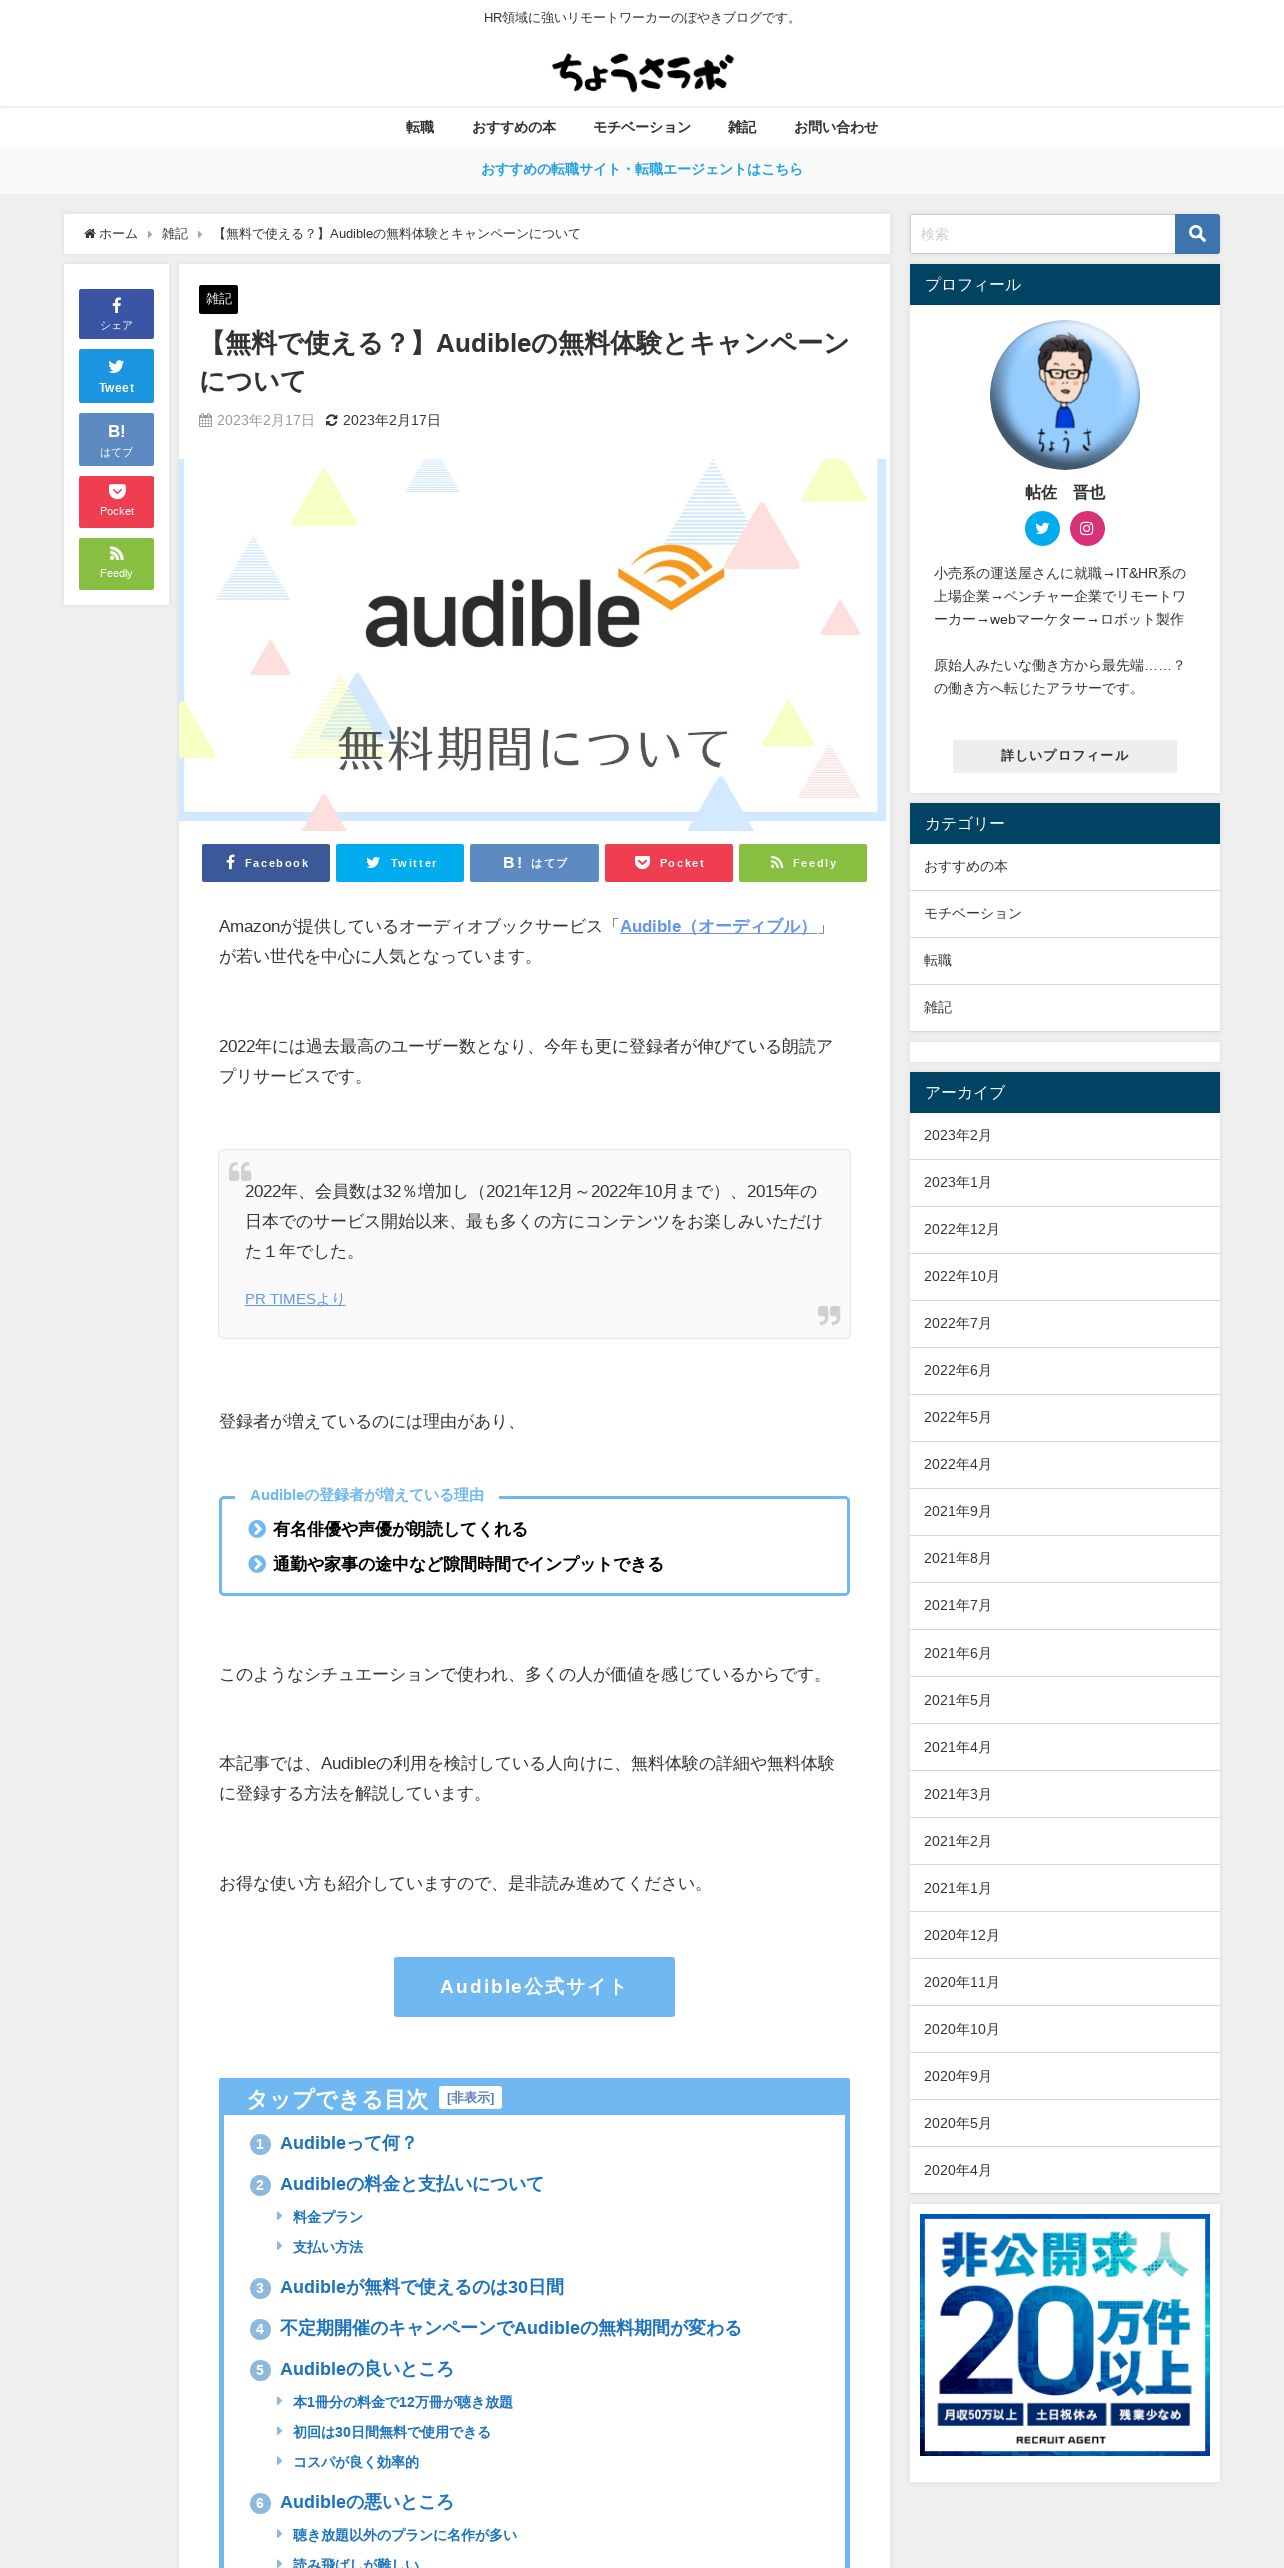Click the Facebook share bar below image
Screen dimensions: 1284x2568
[x=266, y=863]
